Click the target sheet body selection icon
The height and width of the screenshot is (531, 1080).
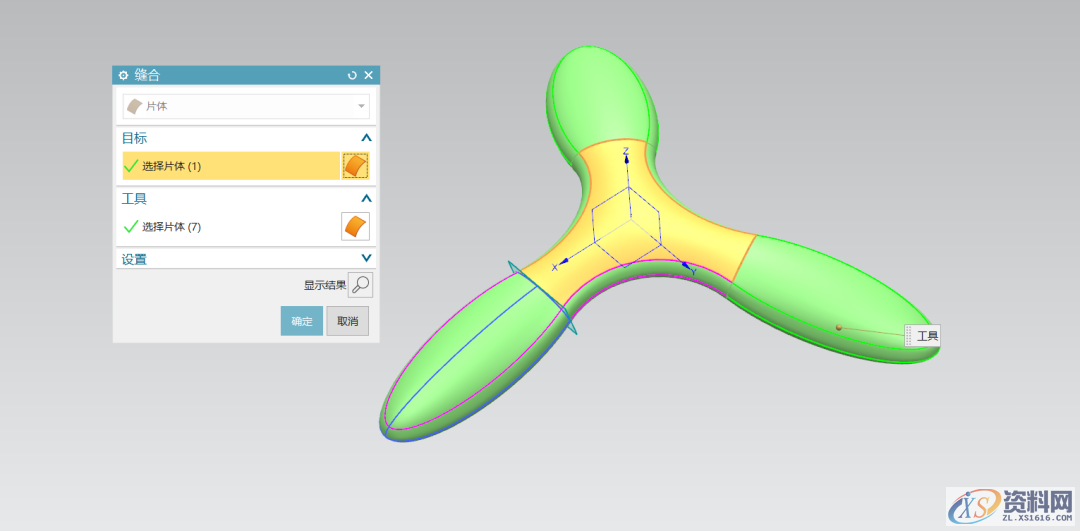pyautogui.click(x=355, y=166)
